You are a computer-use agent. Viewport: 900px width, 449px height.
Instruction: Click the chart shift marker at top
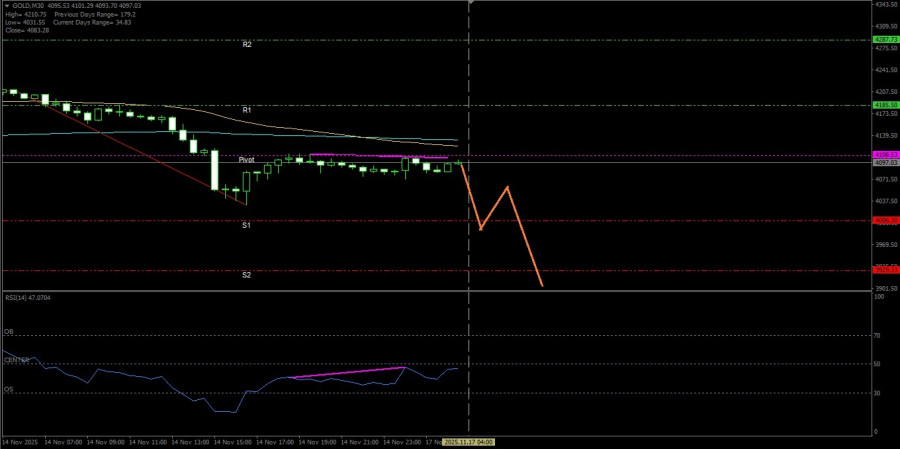470,2
